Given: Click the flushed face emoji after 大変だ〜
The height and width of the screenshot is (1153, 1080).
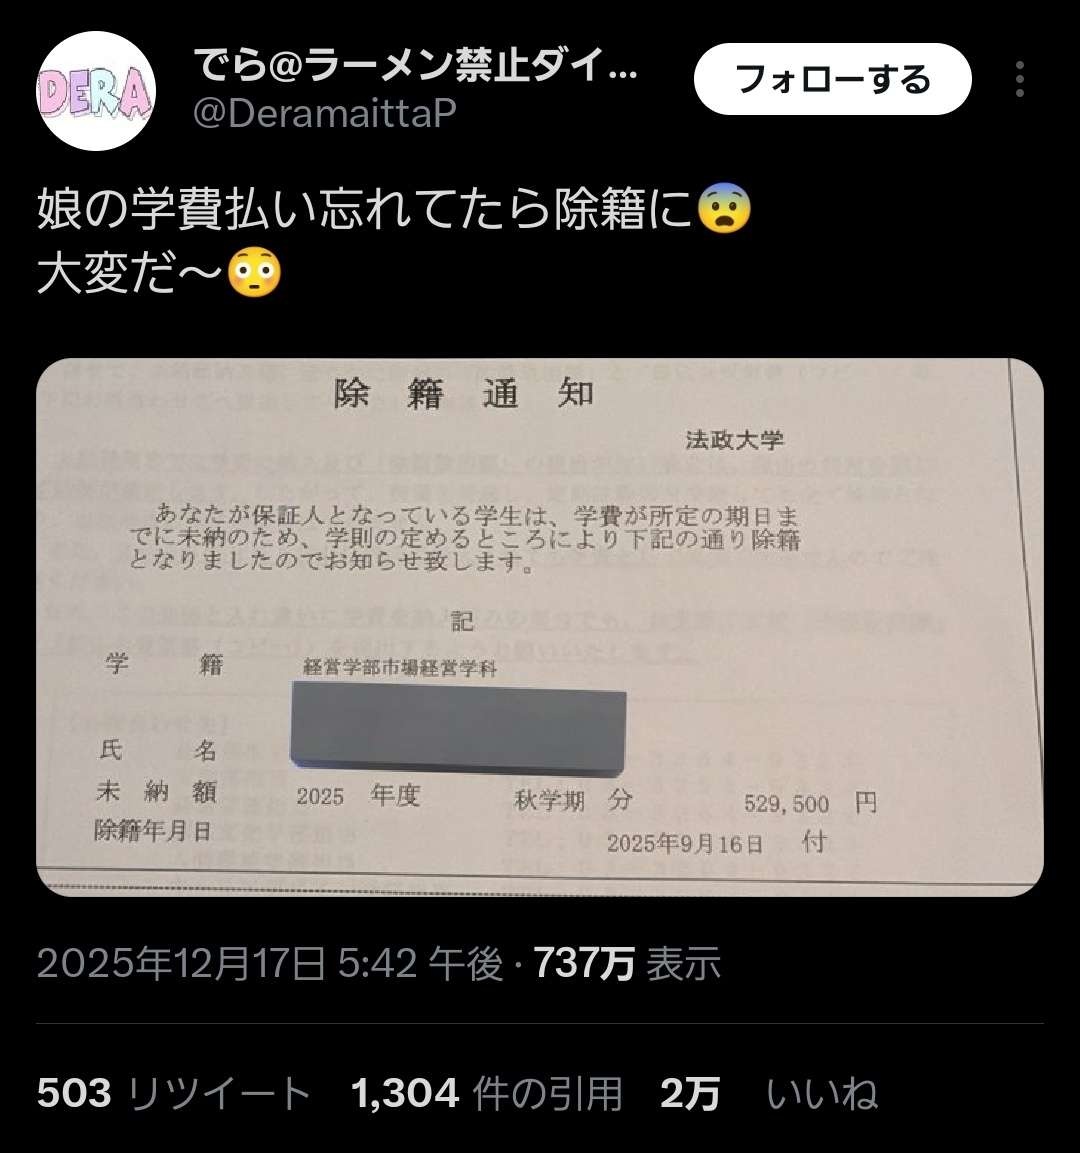Looking at the screenshot, I should [254, 272].
